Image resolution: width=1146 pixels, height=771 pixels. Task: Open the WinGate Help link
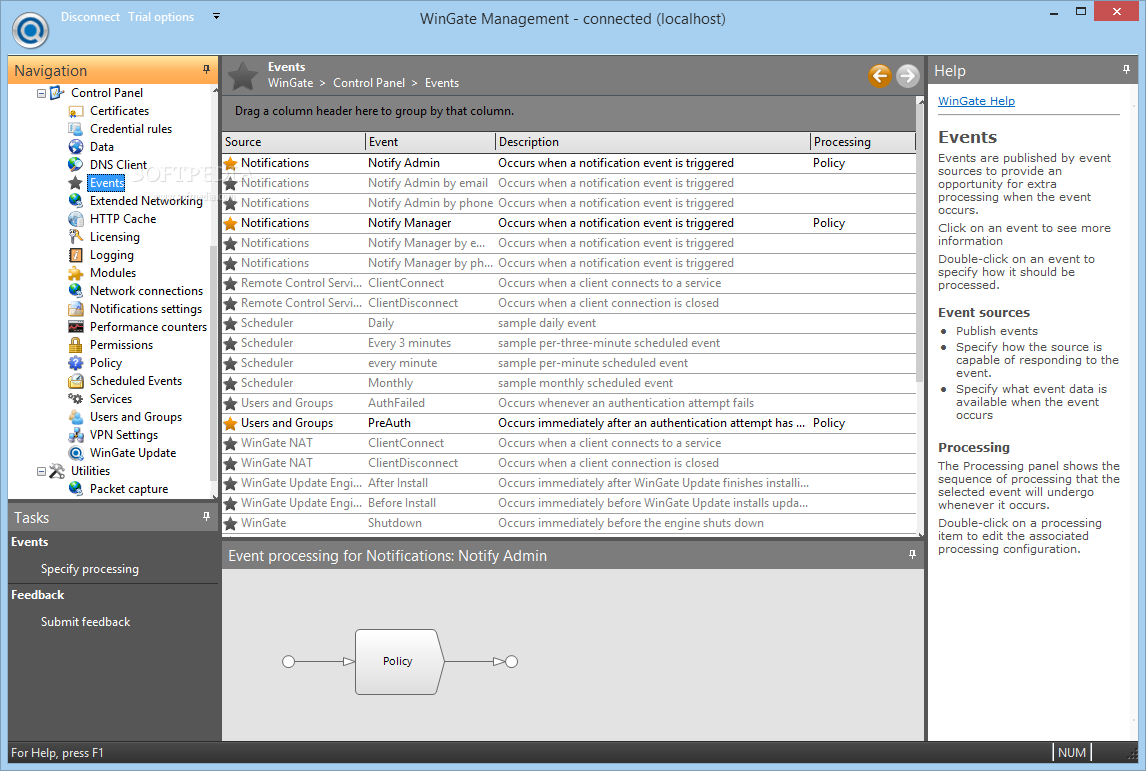[976, 101]
